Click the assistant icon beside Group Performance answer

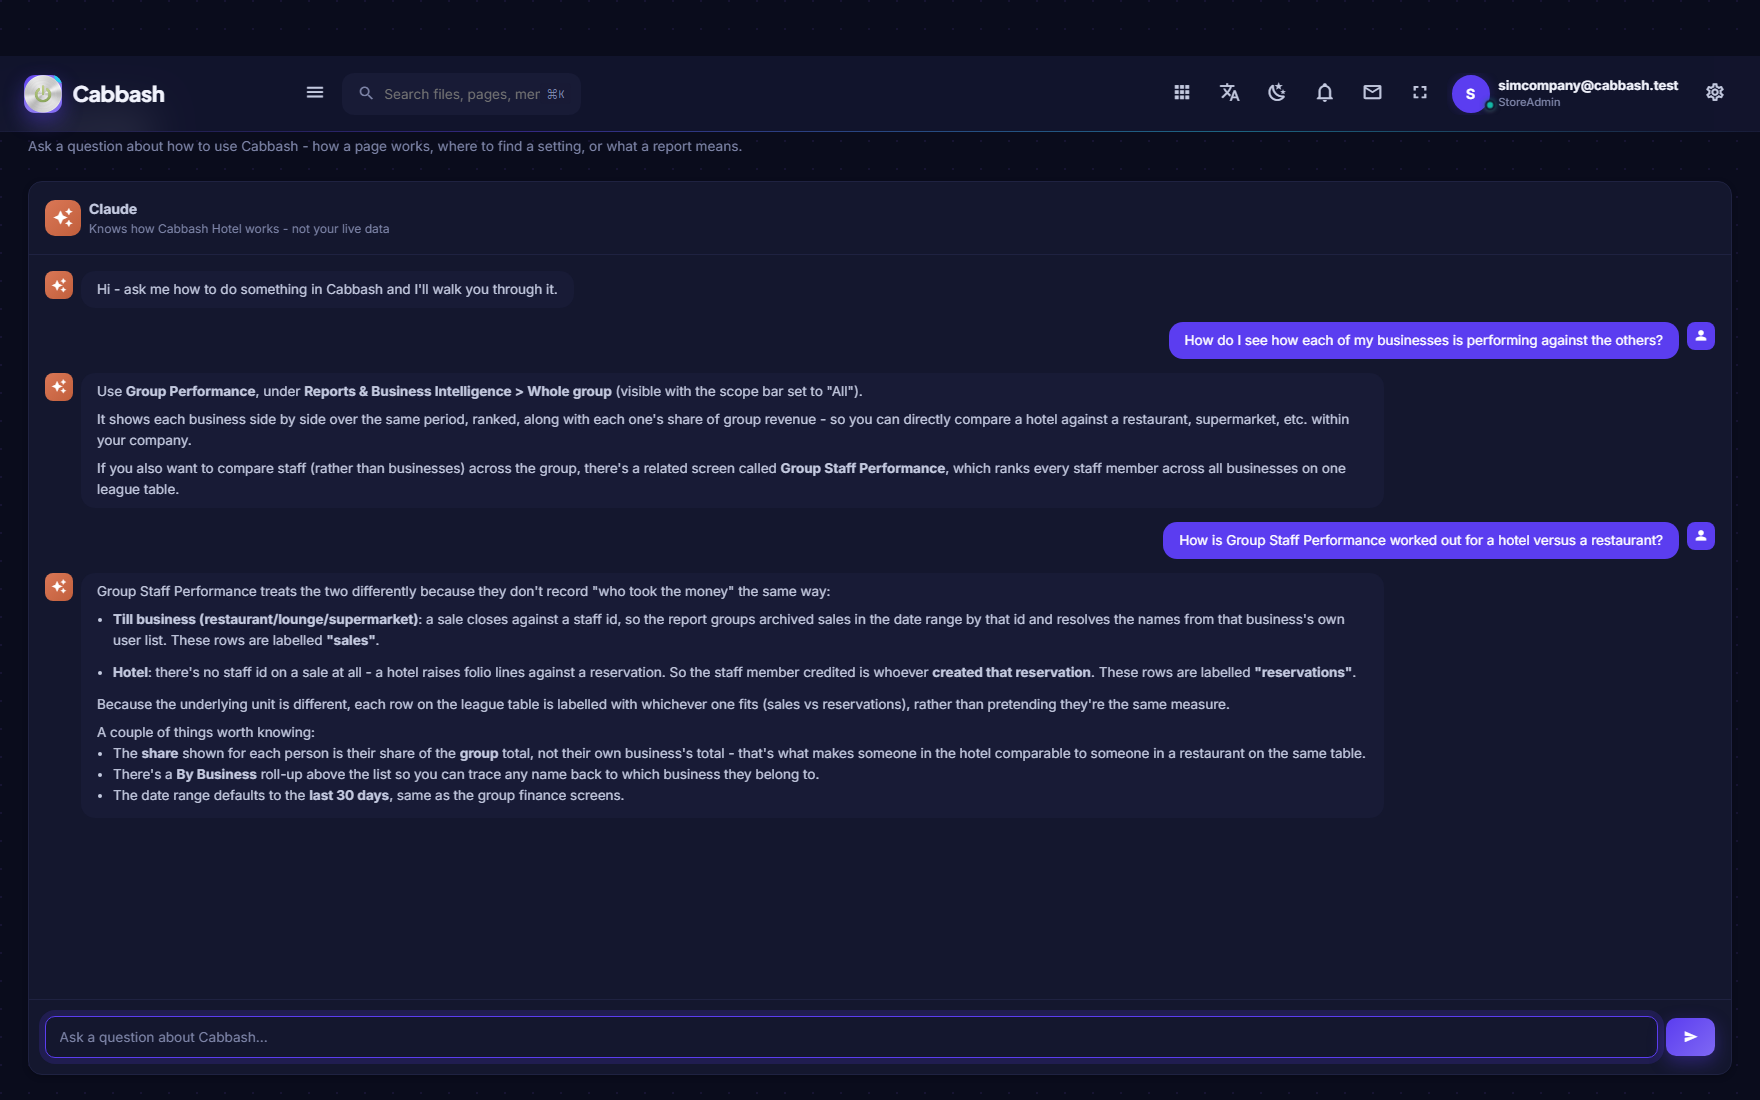click(59, 387)
